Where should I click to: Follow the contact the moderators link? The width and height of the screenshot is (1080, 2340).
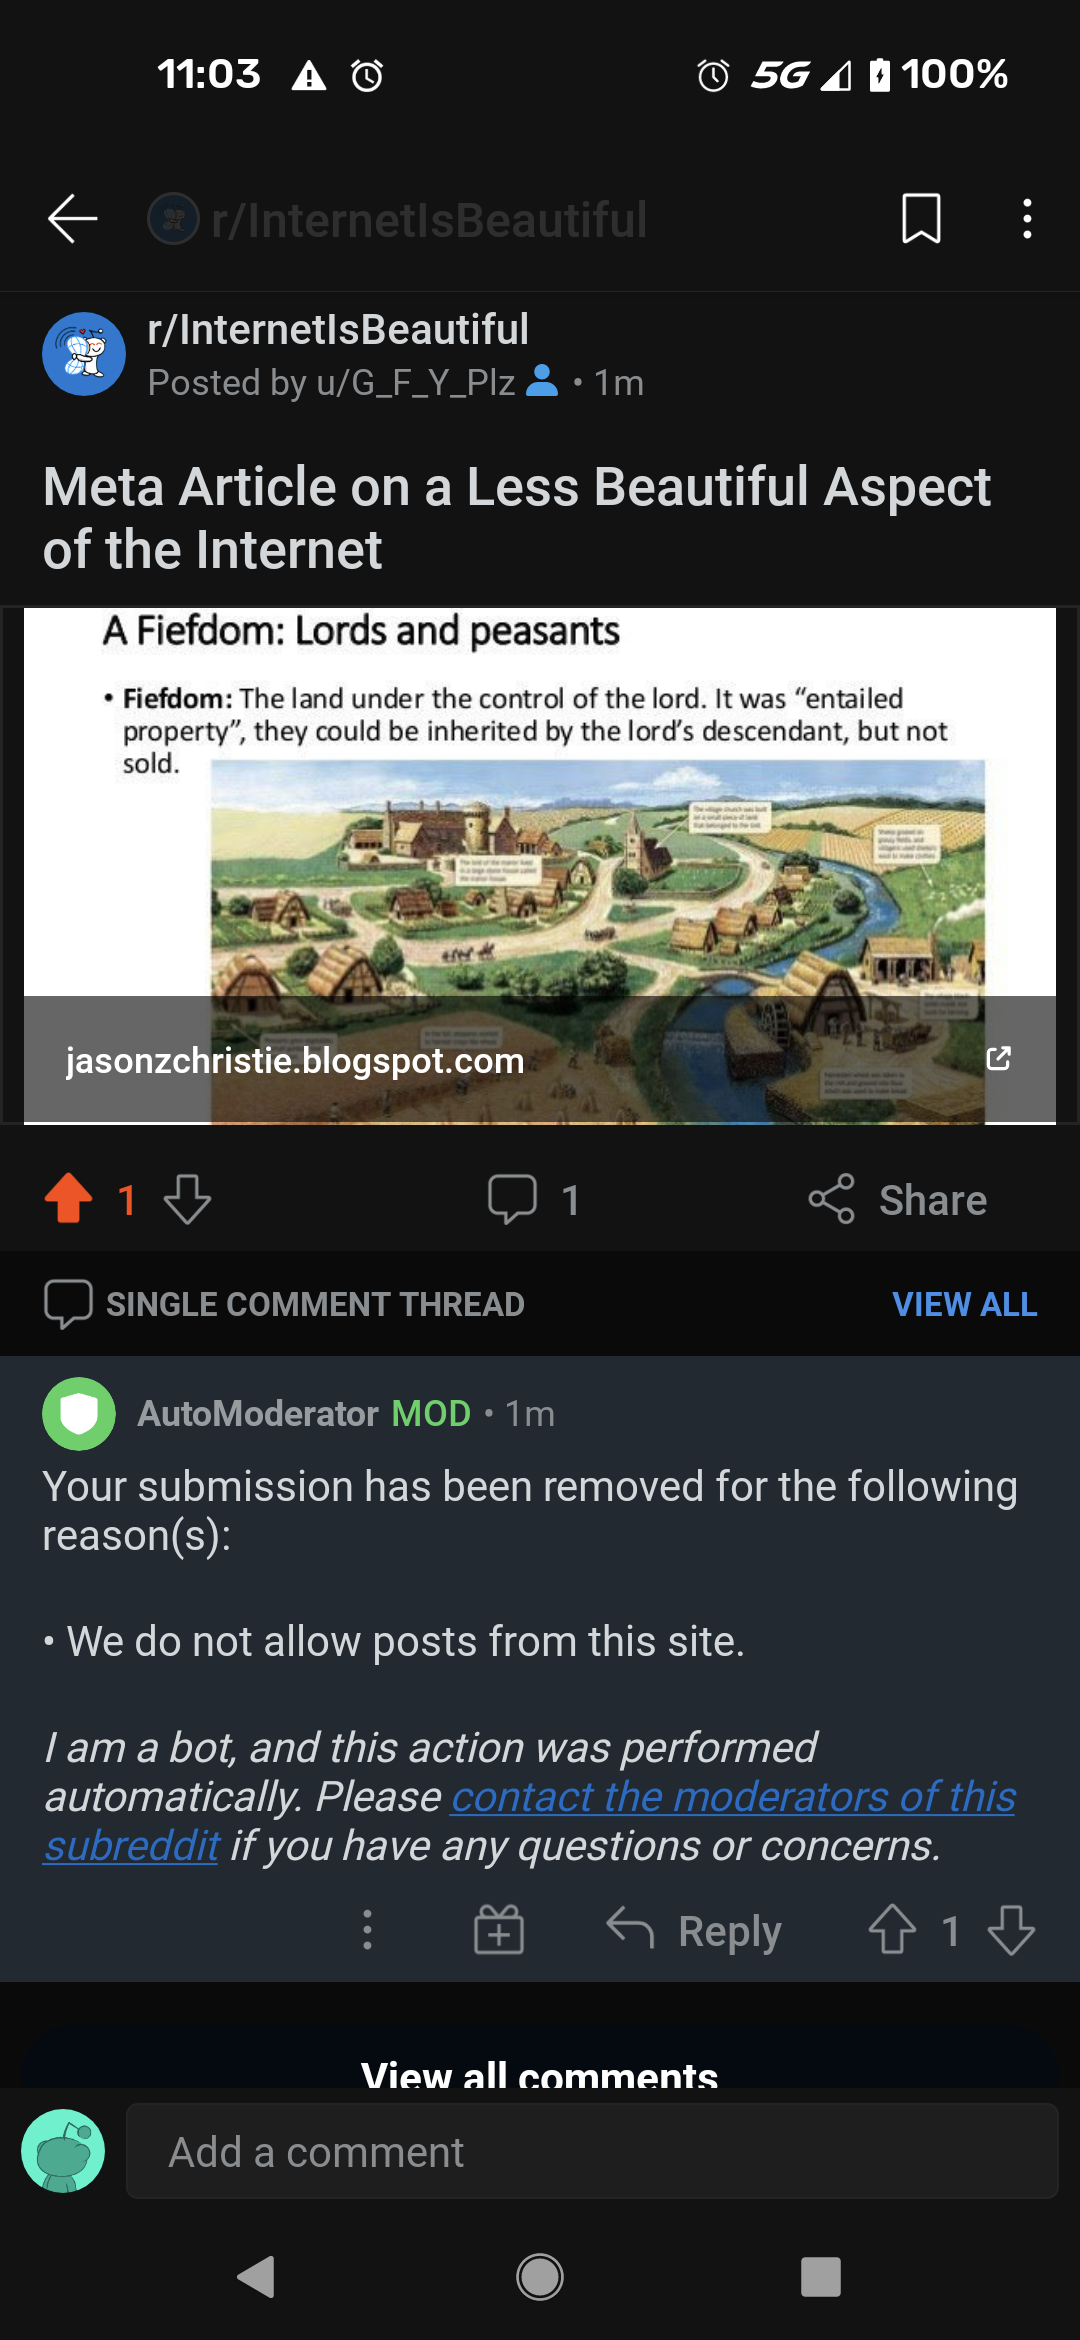[x=530, y=1821]
